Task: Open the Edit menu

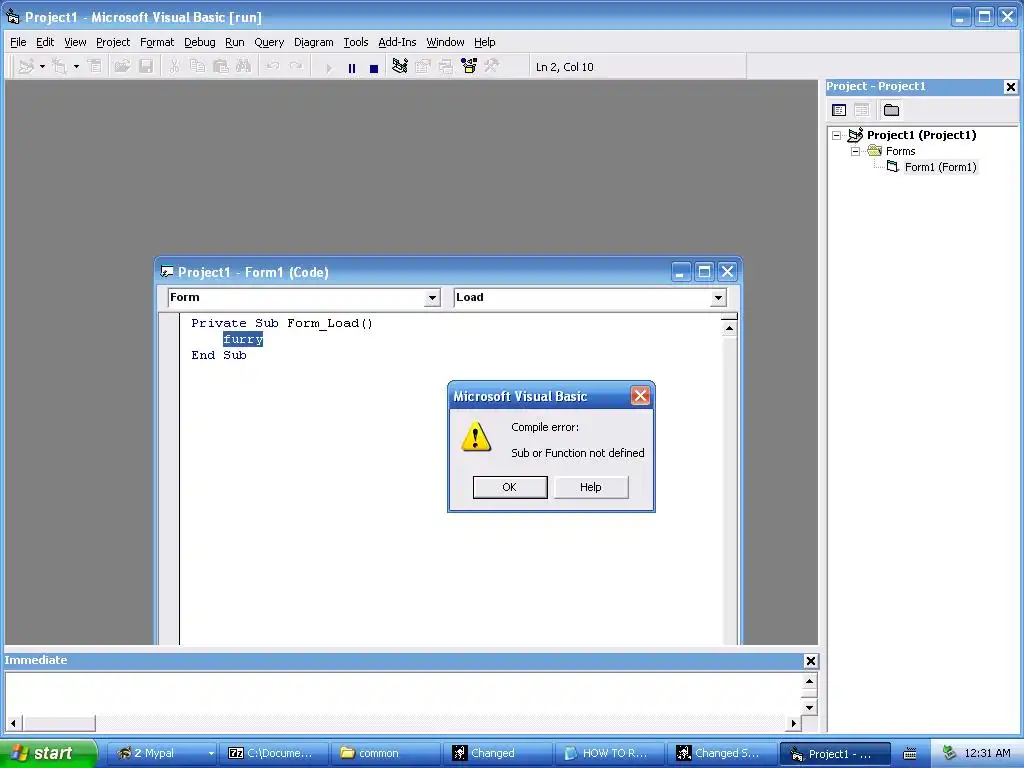Action: pyautogui.click(x=45, y=42)
